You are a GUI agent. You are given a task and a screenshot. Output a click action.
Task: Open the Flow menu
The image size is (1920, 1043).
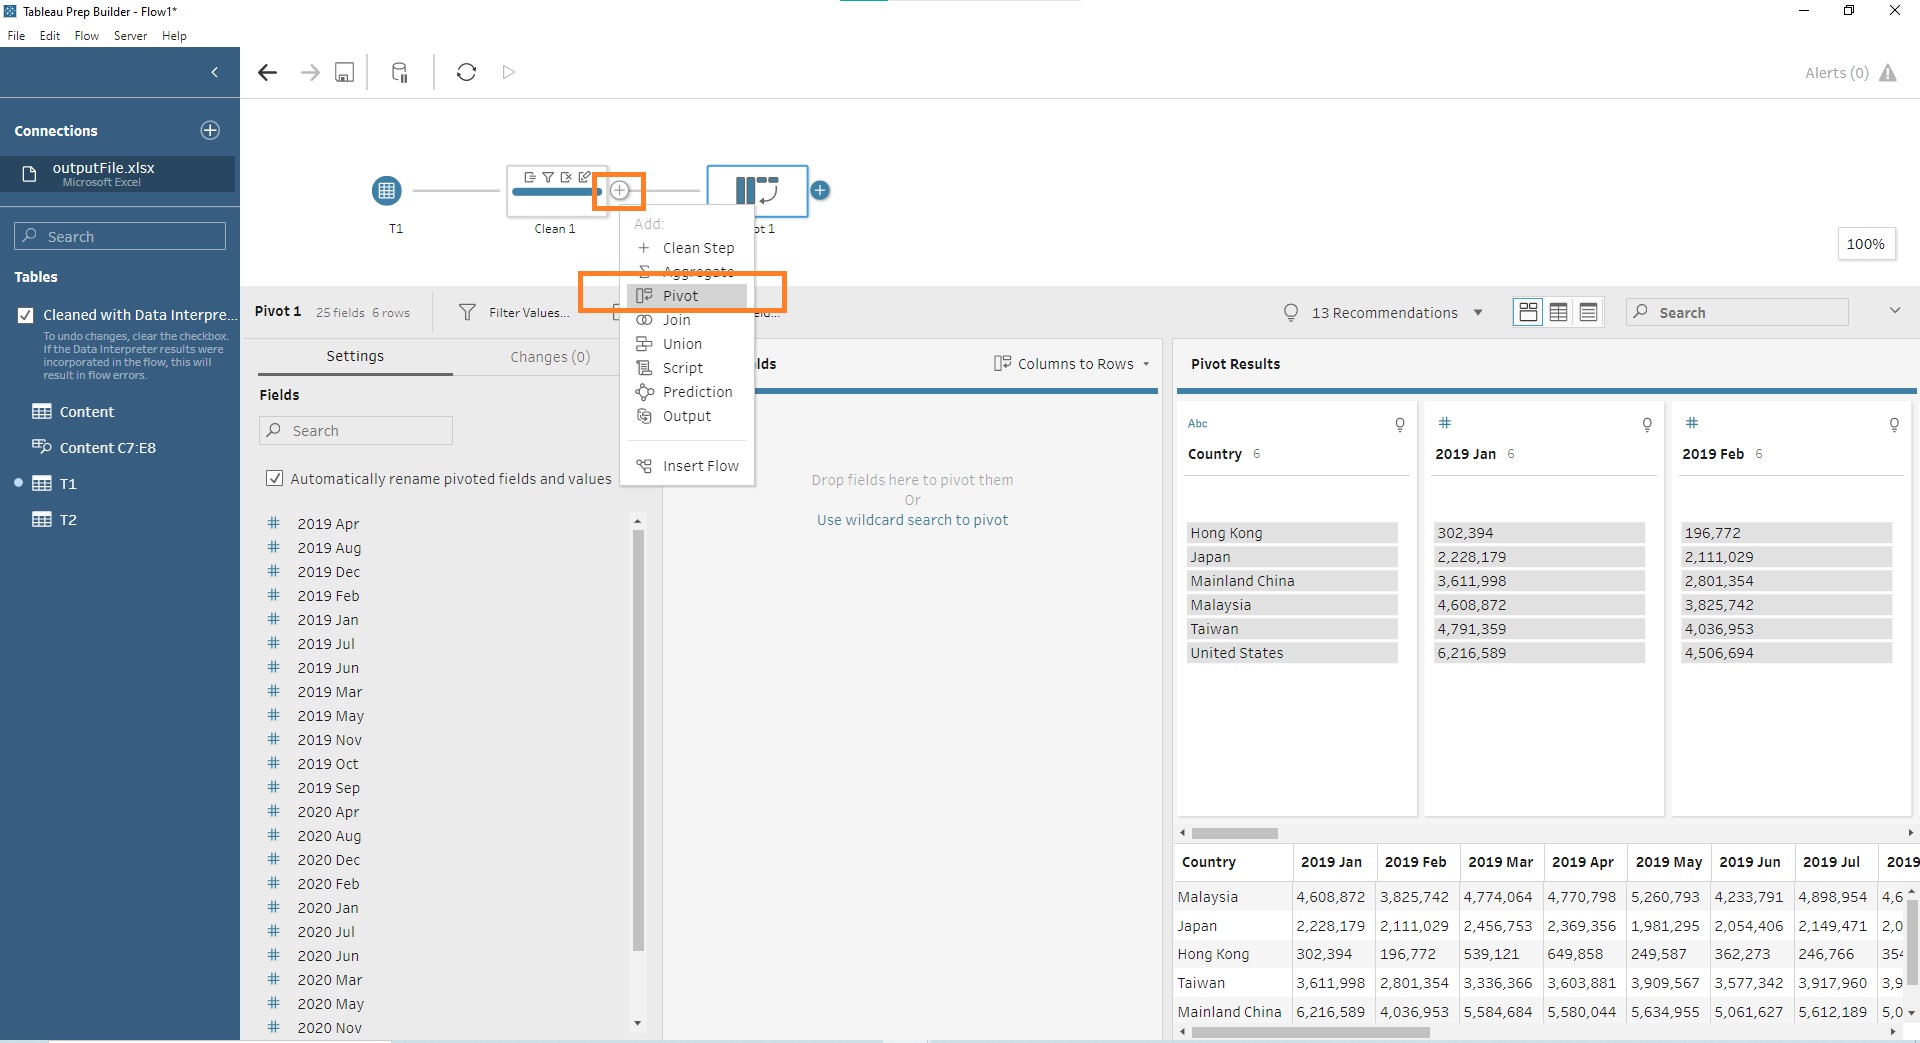[x=87, y=36]
